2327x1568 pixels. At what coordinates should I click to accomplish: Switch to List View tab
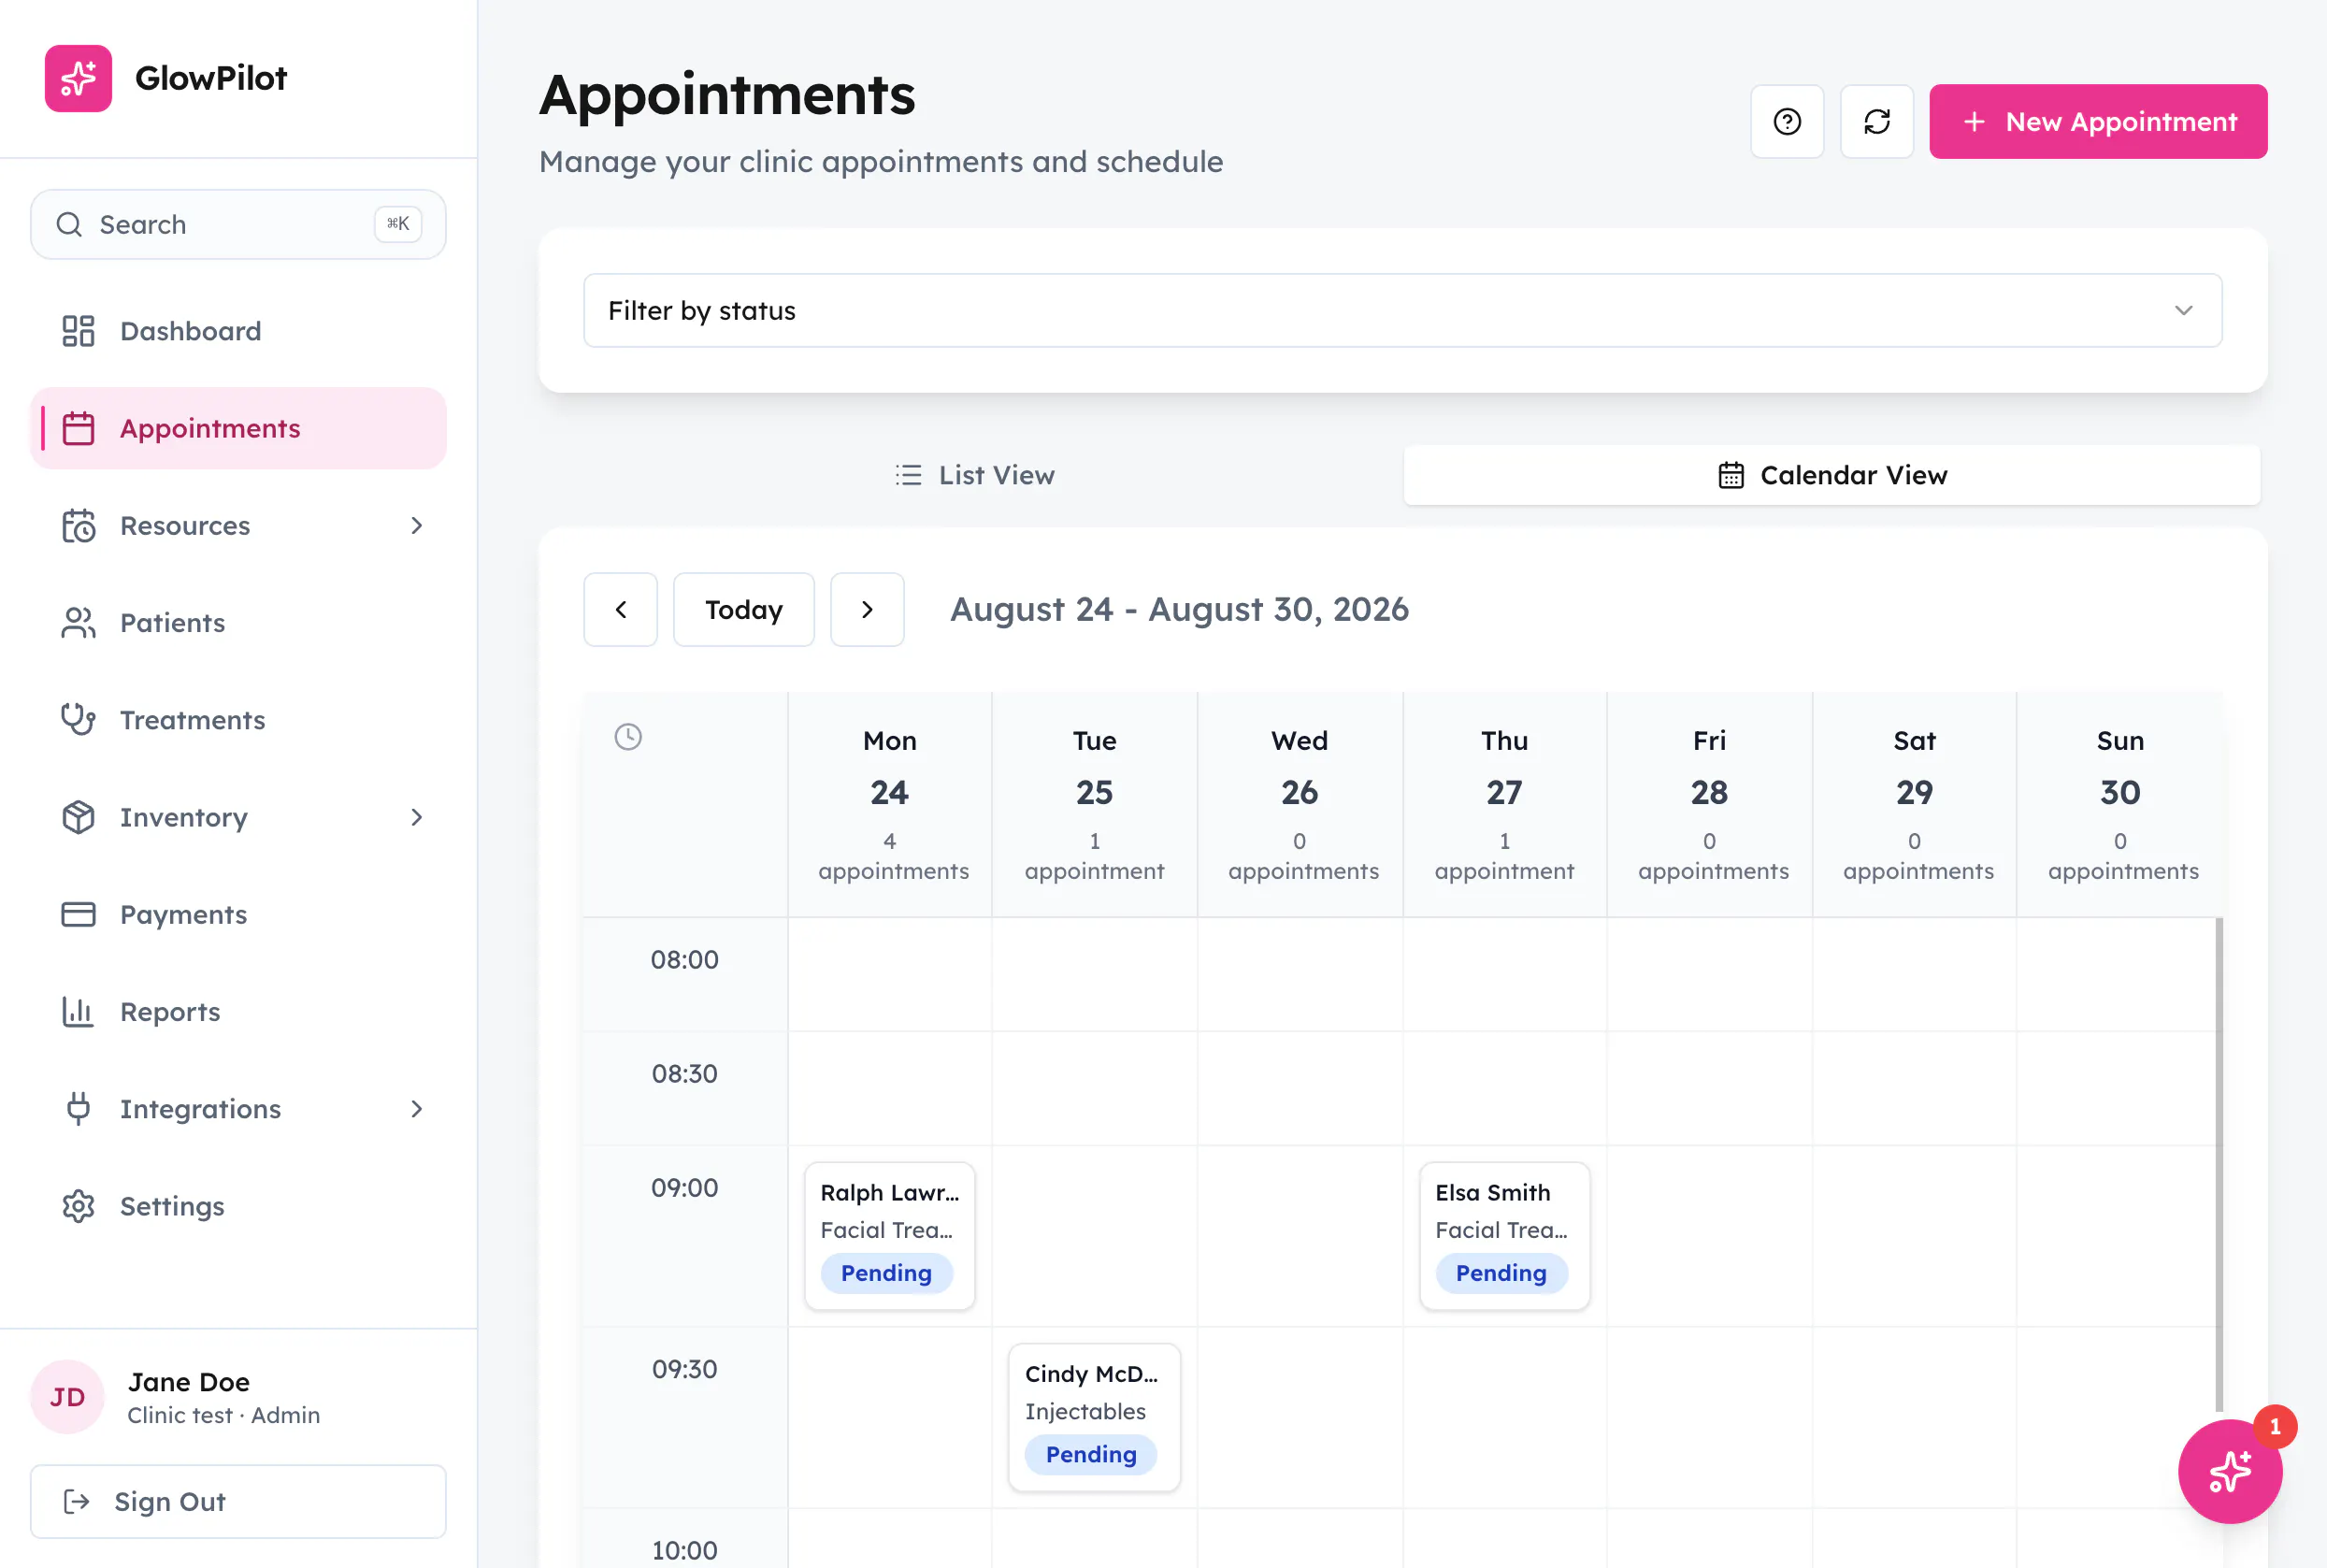click(x=975, y=475)
